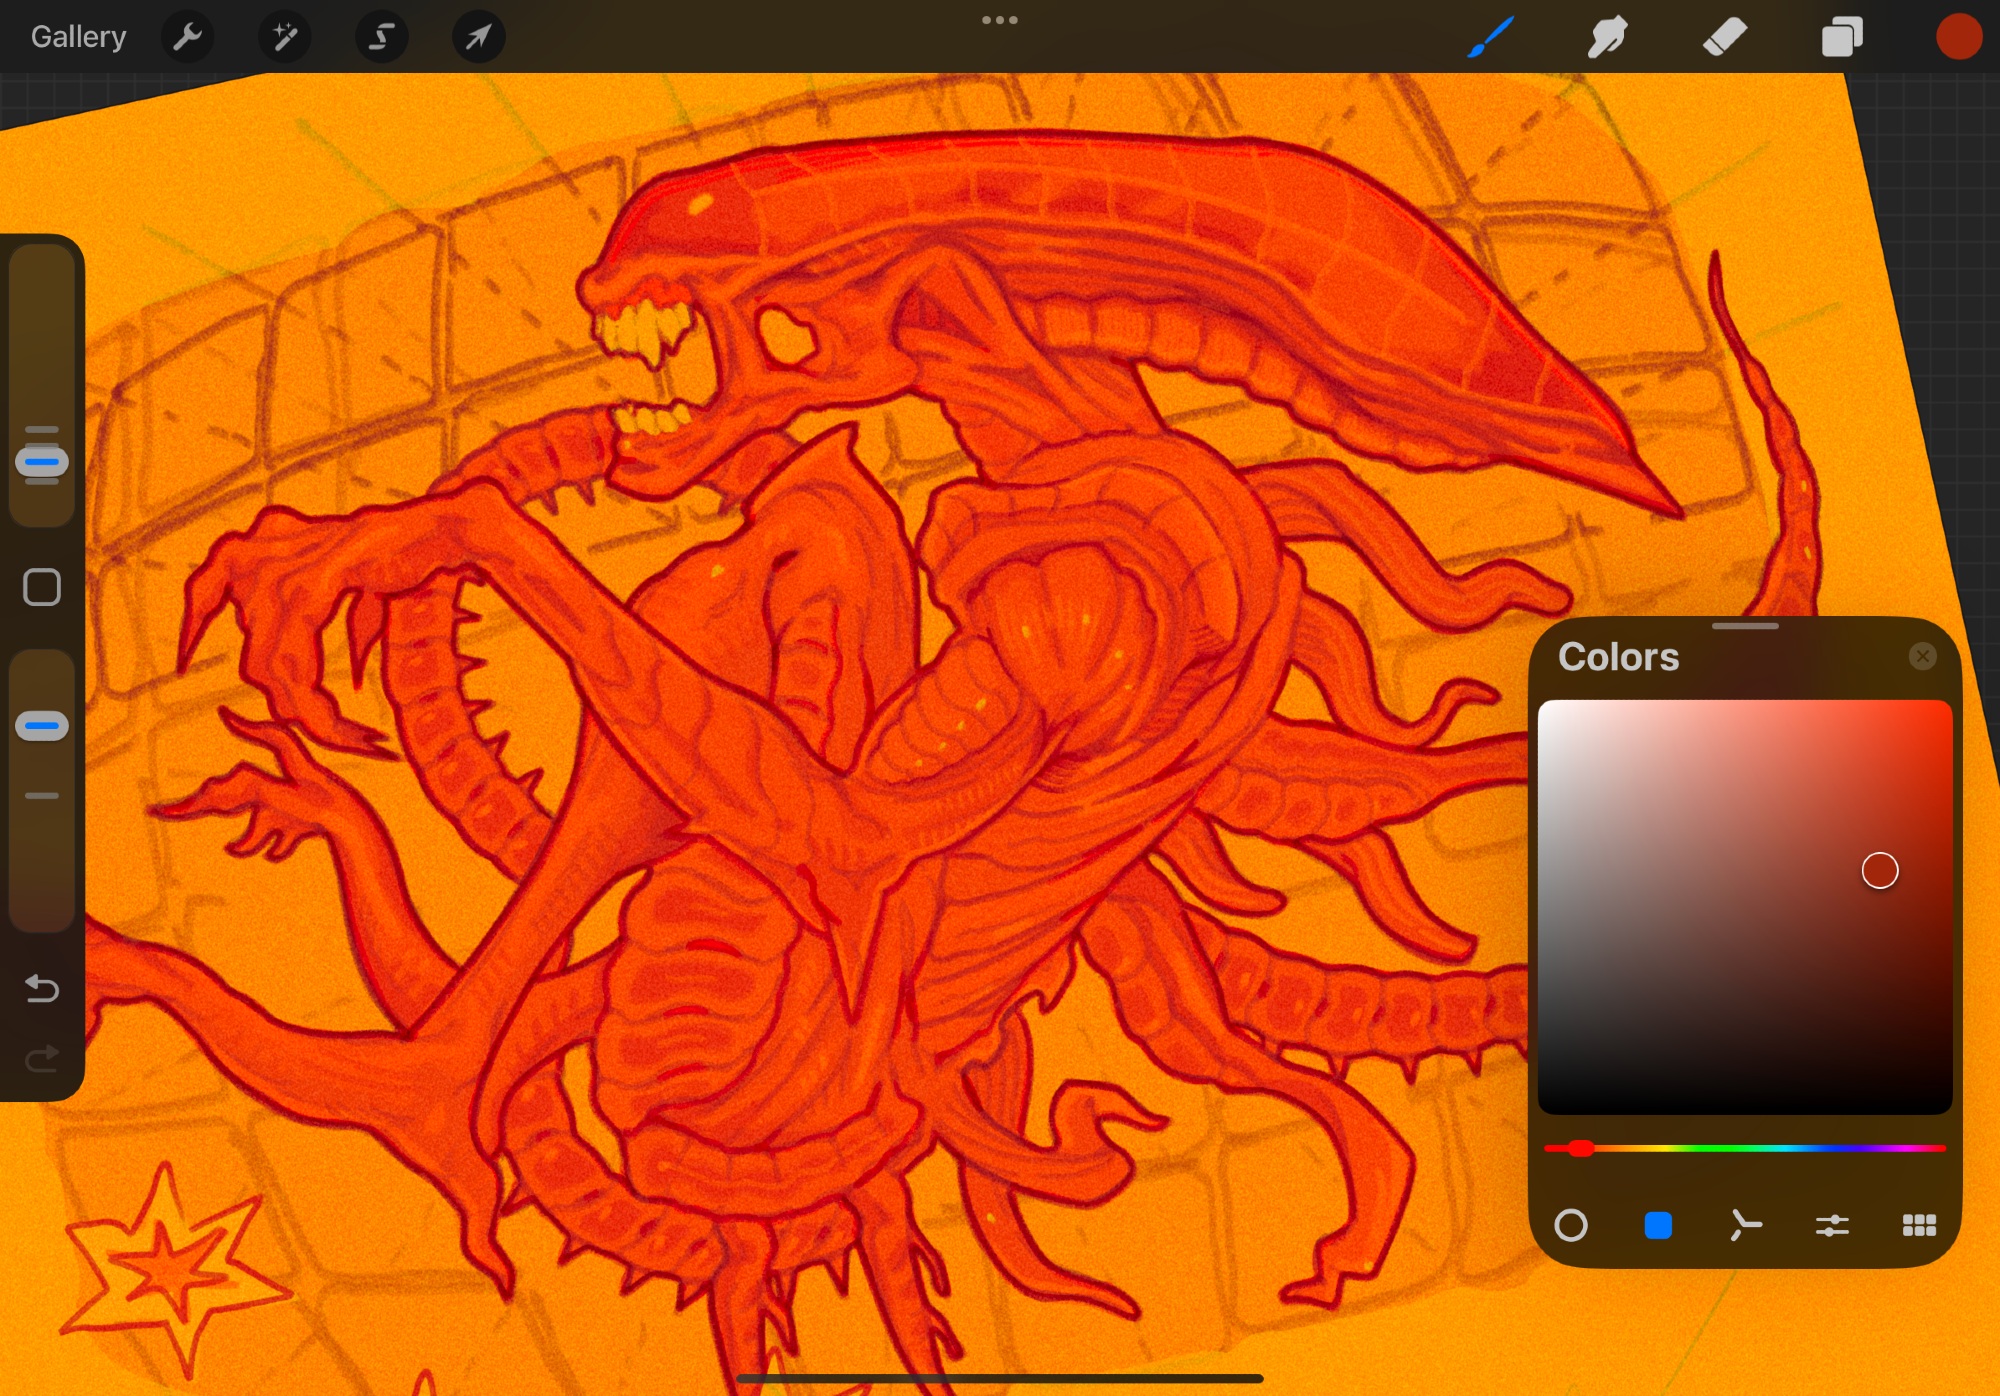This screenshot has height=1396, width=2000.
Task: Switch to Value sliders mode
Action: pos(1832,1225)
